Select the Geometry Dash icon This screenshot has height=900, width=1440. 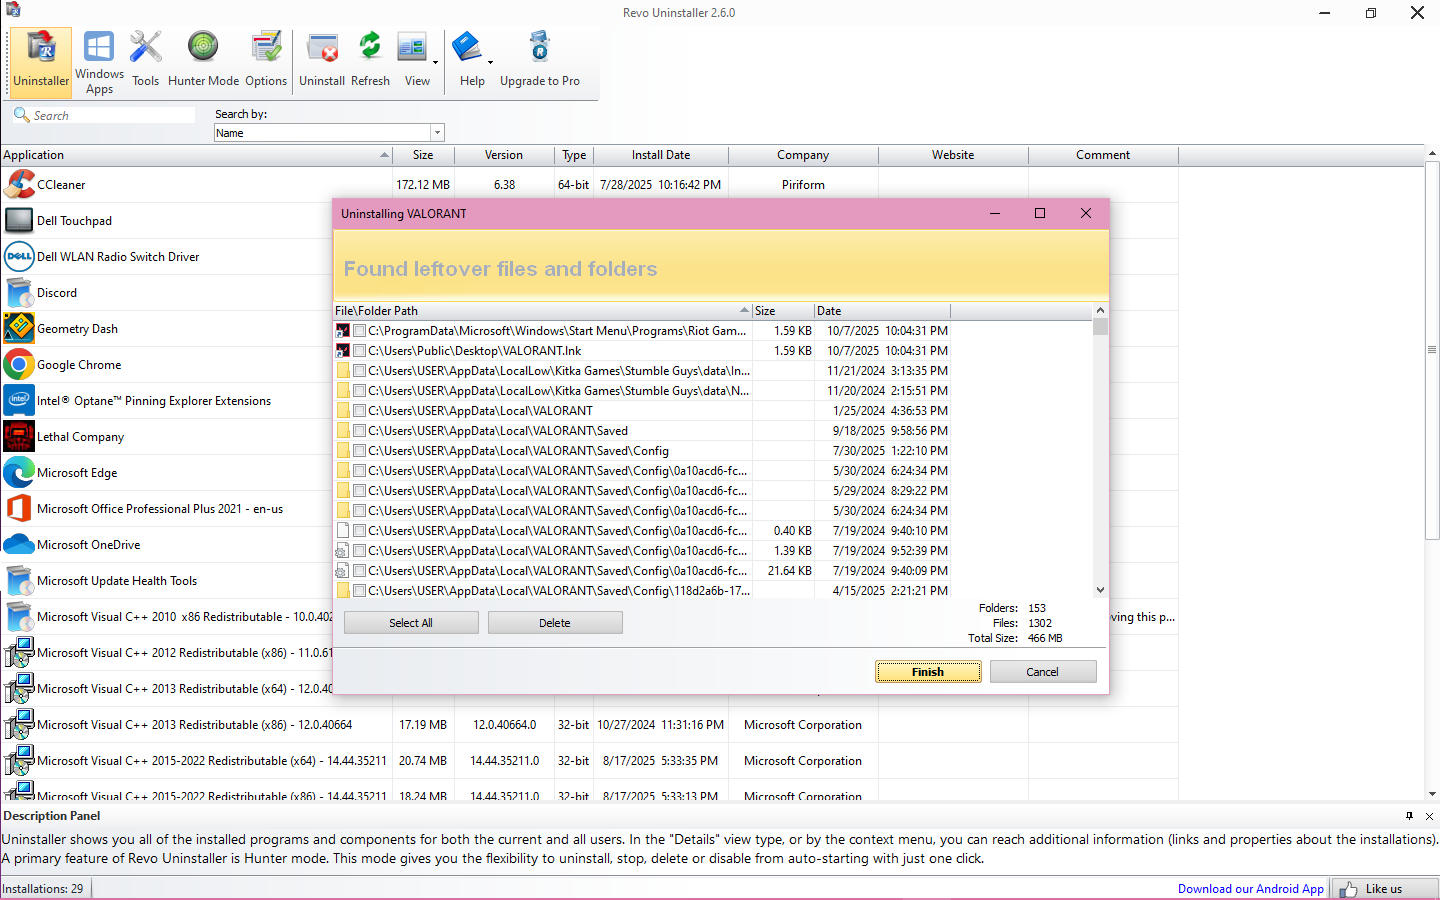tap(19, 329)
